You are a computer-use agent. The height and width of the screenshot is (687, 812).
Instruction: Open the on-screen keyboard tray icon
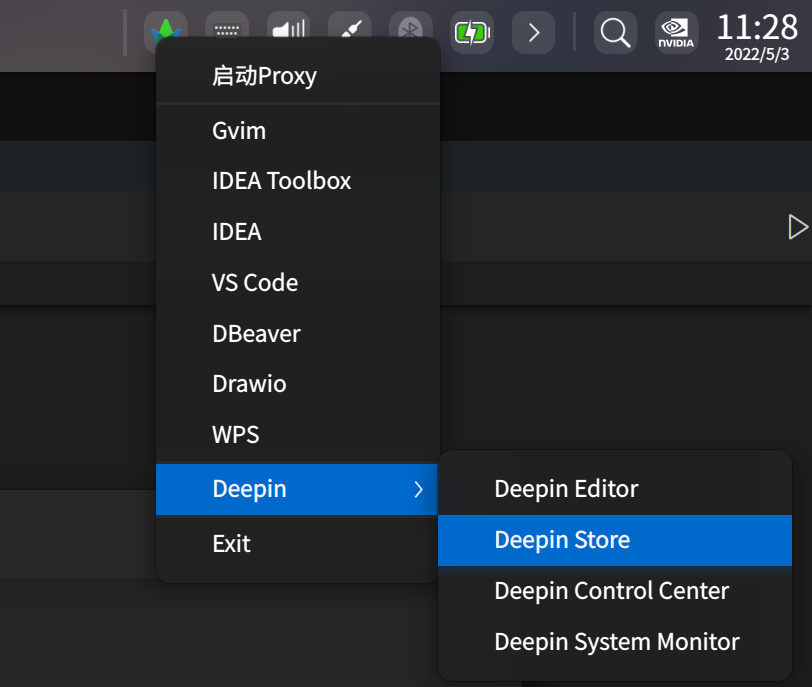click(226, 32)
